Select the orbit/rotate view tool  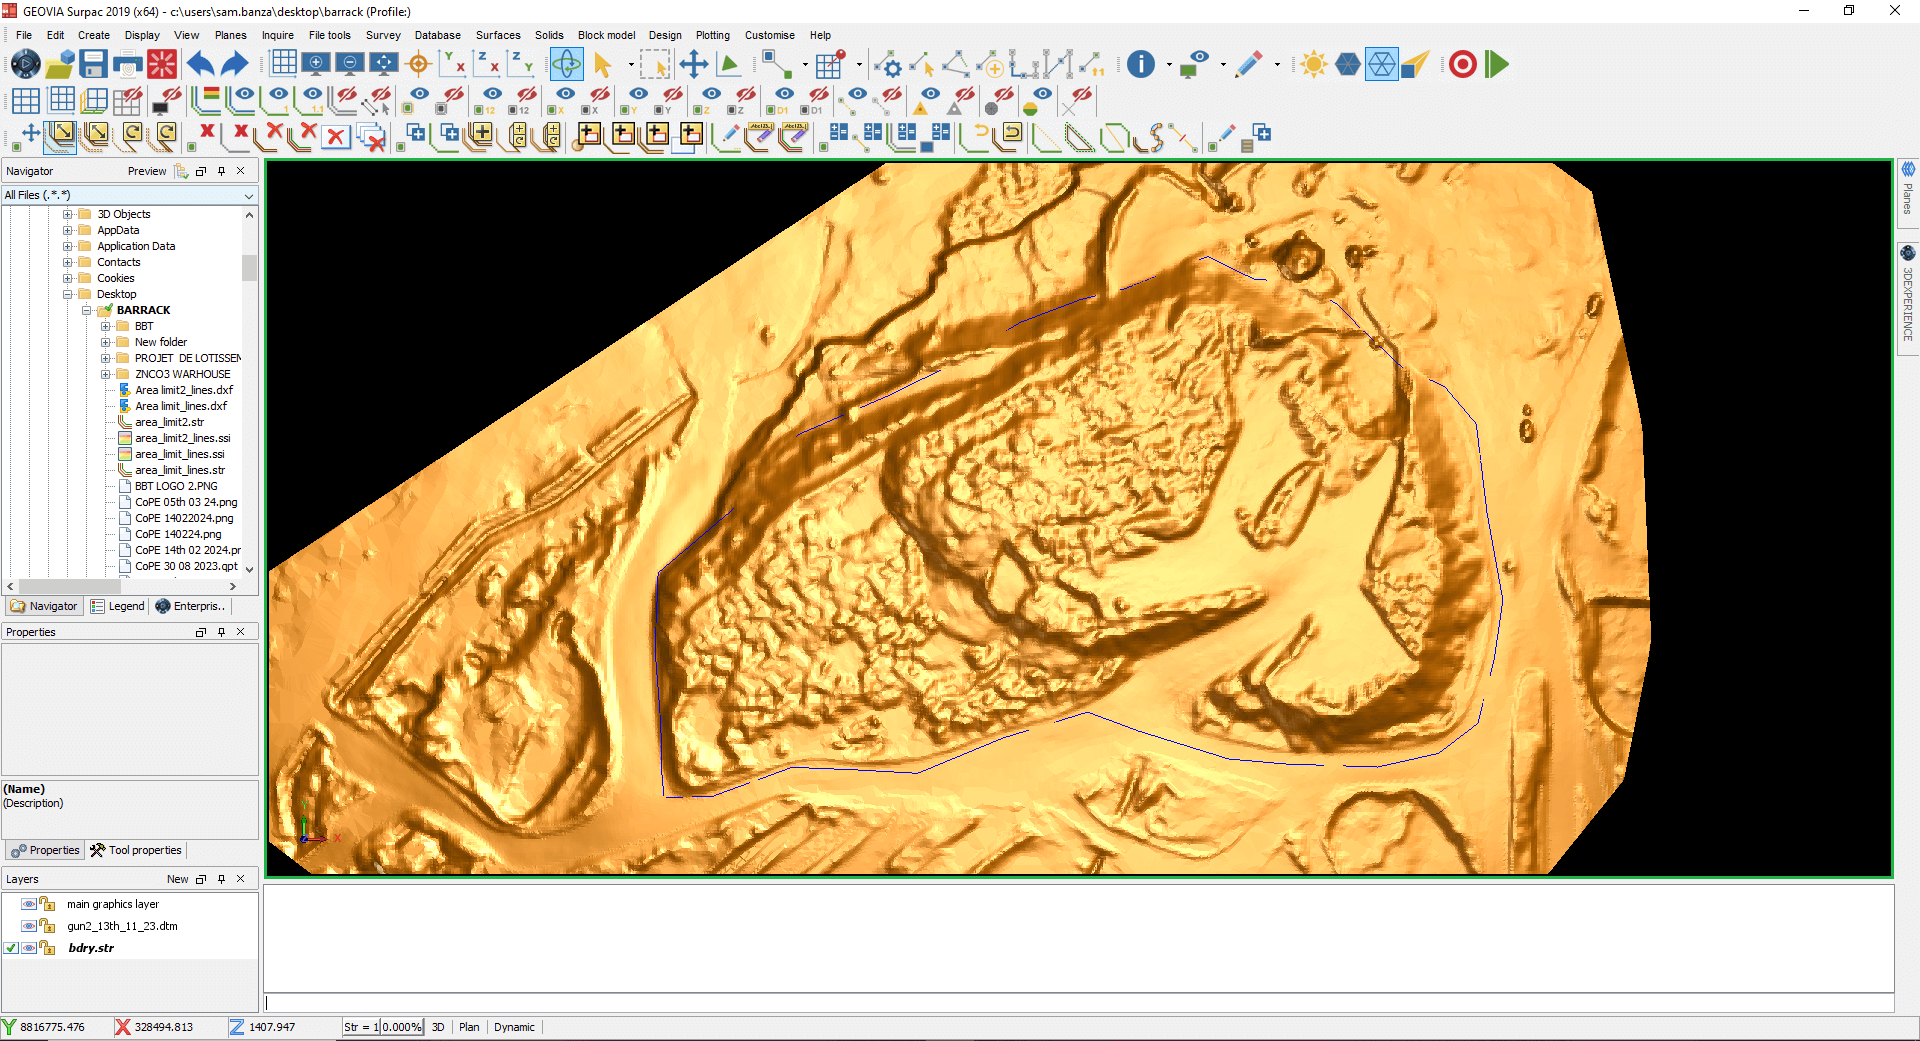pyautogui.click(x=566, y=65)
